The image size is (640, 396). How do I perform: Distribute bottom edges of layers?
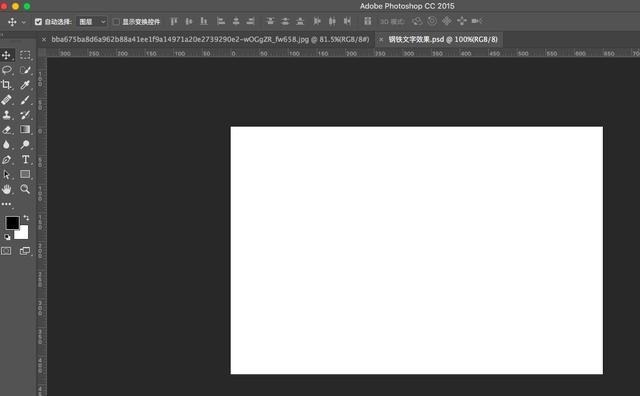coord(300,21)
